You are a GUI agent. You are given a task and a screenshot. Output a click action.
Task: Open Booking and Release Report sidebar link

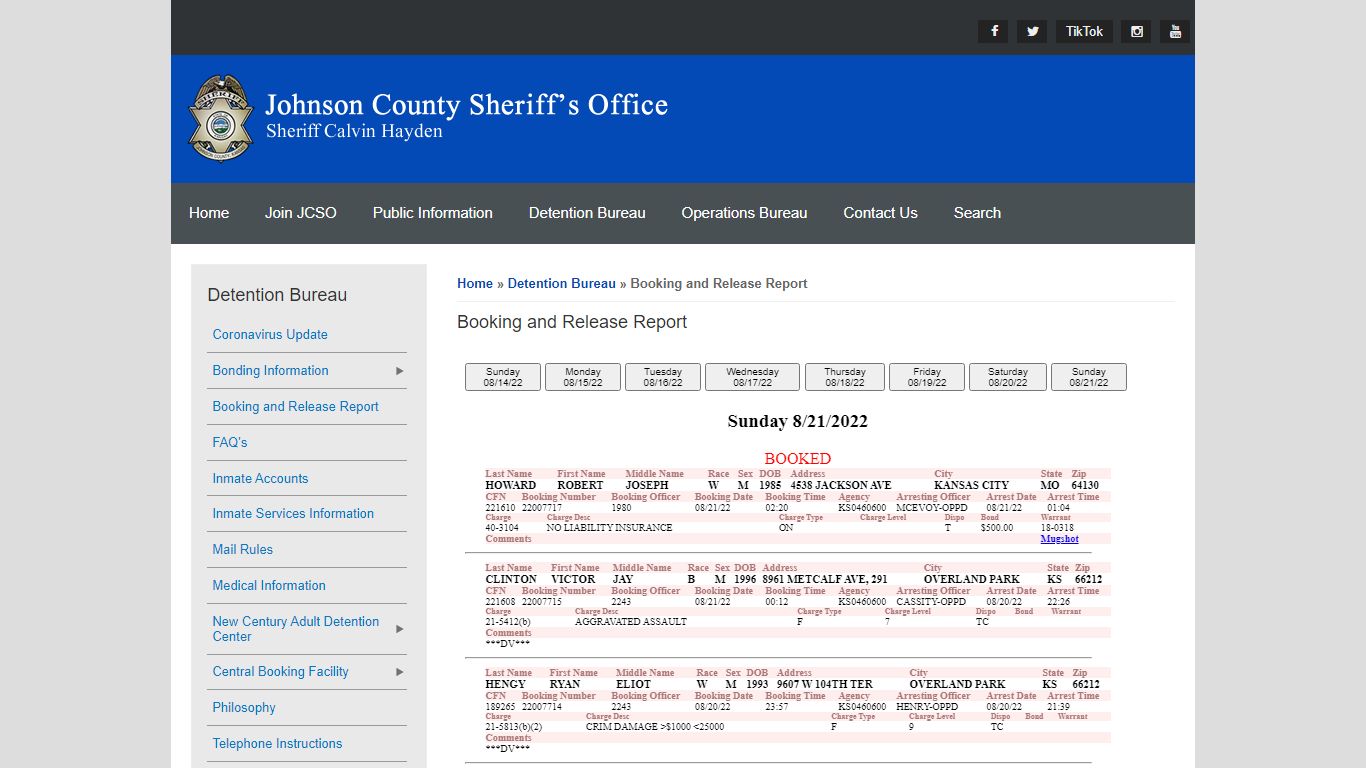click(295, 407)
